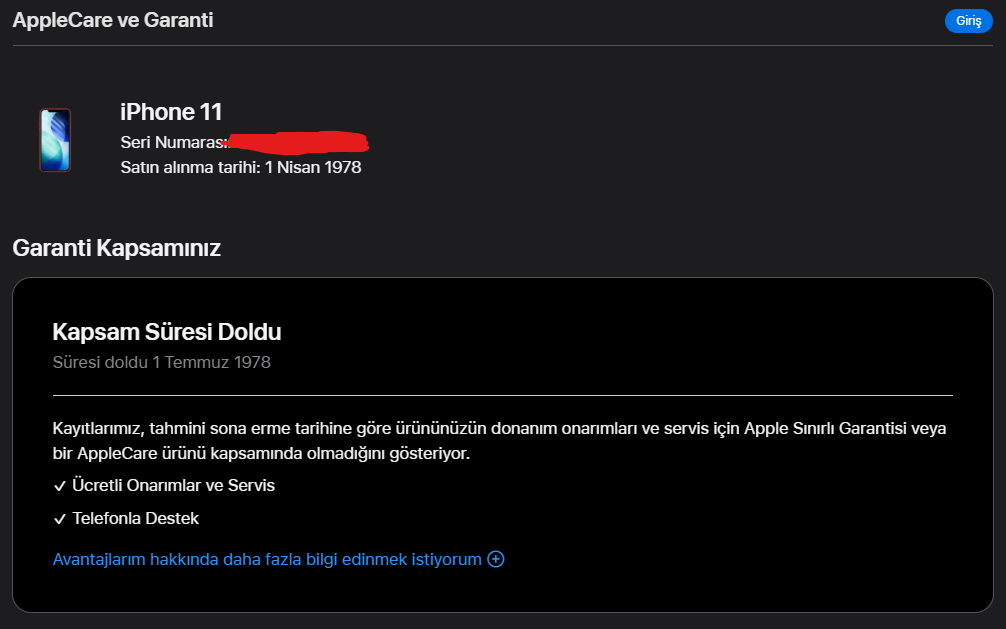Click the checkmark icon beside Telefonla Destek

60,519
